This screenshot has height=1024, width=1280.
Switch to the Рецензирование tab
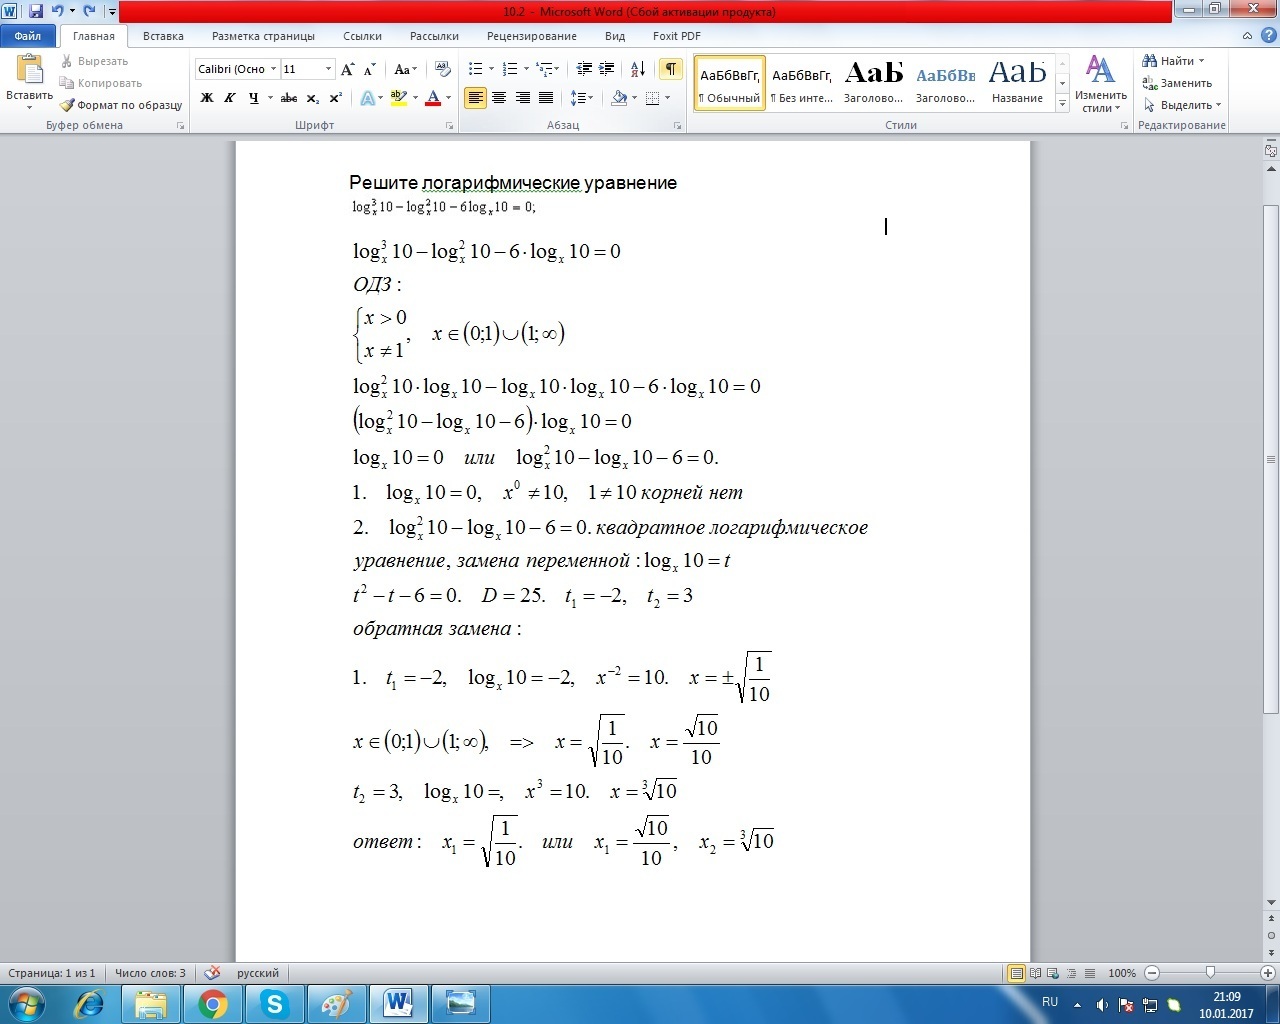532,36
